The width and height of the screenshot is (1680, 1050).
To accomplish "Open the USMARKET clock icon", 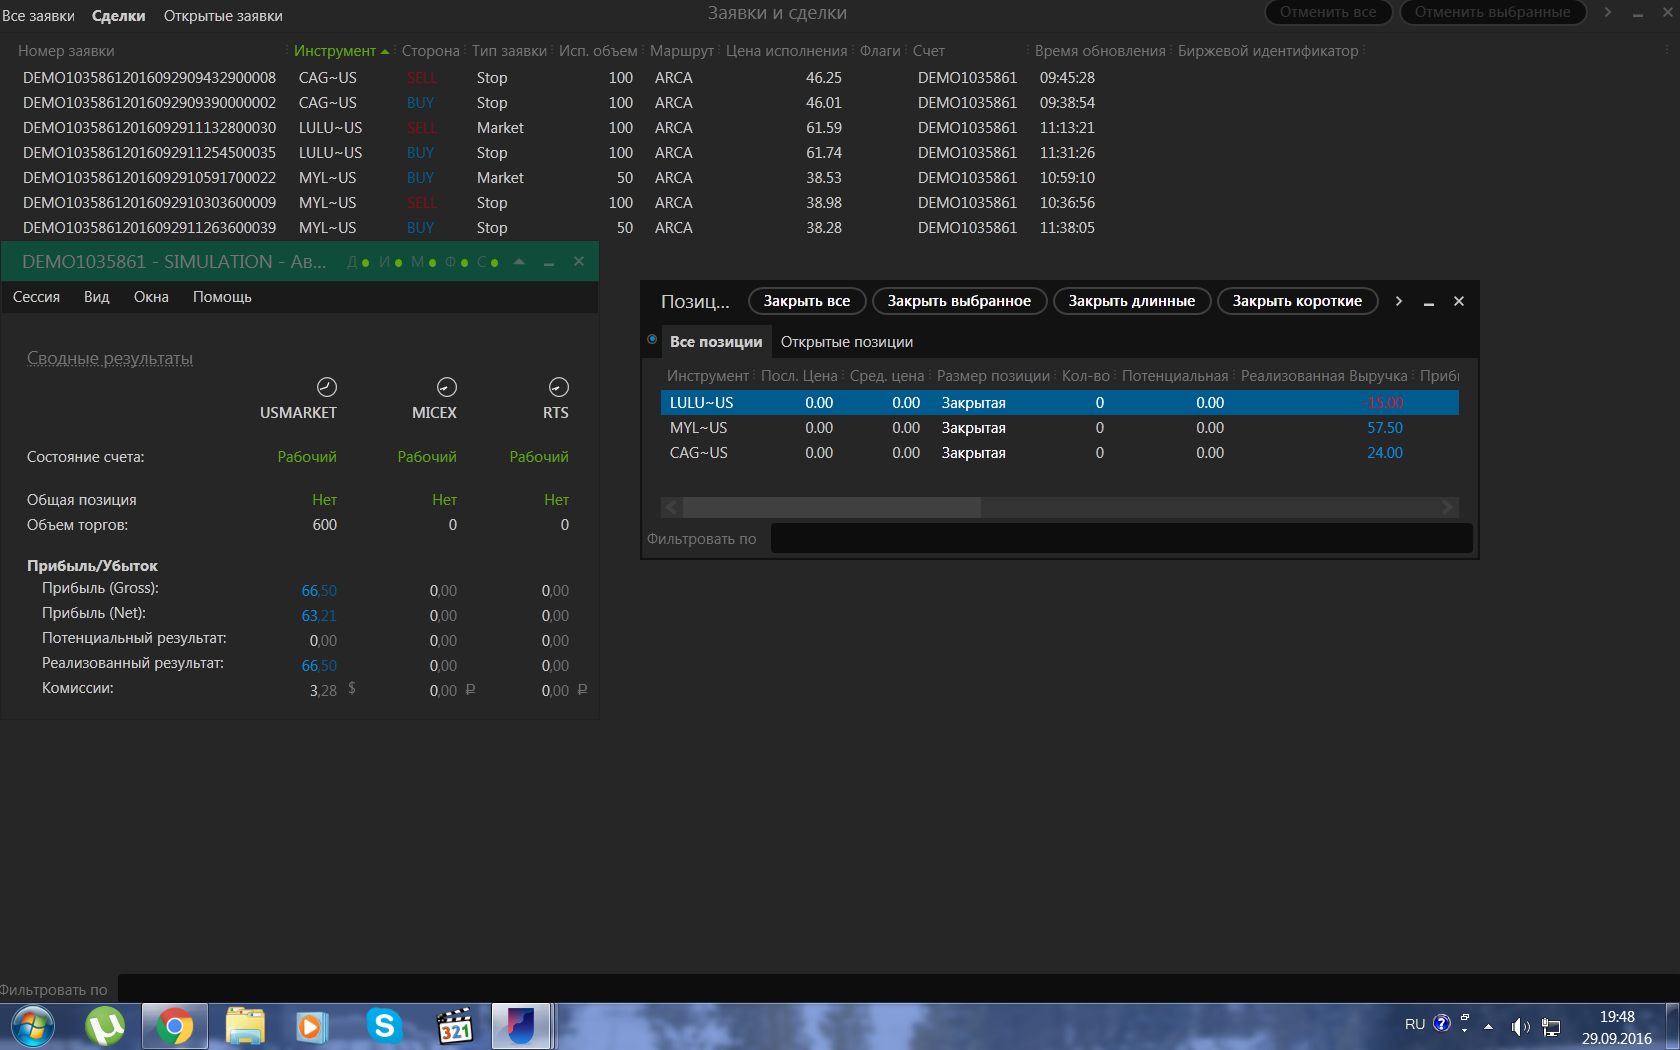I will (327, 387).
